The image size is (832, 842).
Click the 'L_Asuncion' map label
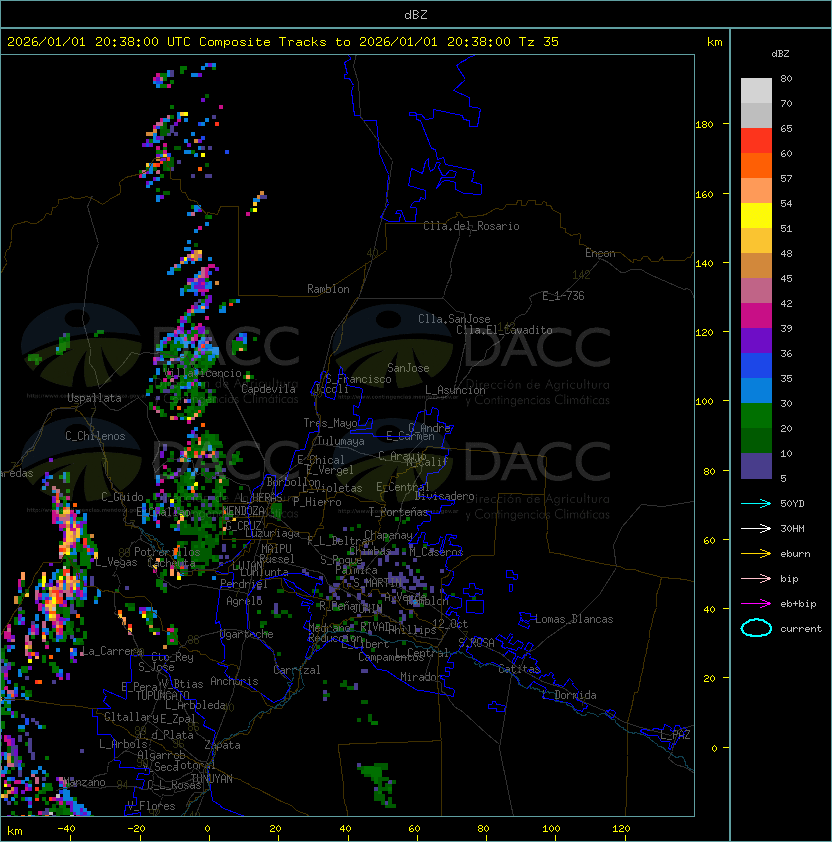click(455, 390)
